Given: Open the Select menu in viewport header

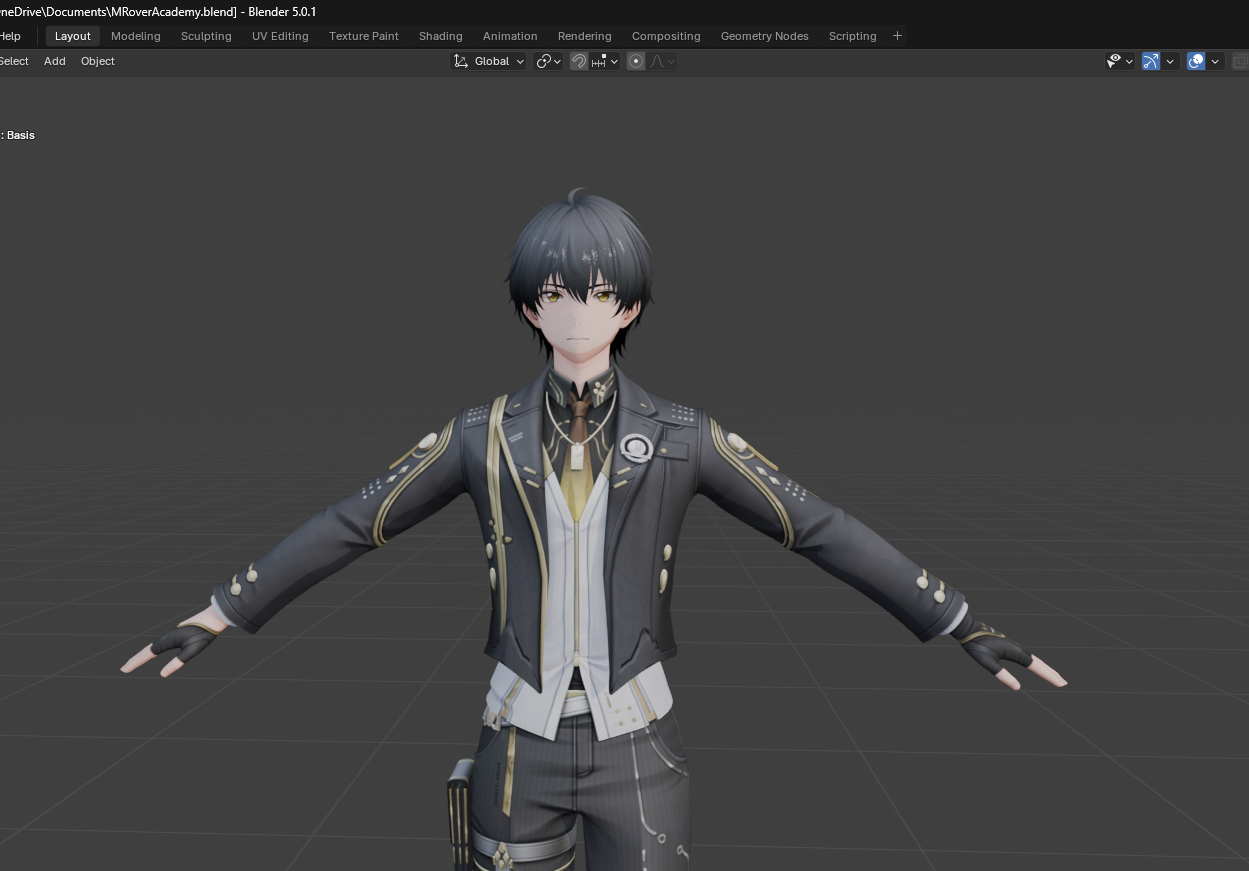Looking at the screenshot, I should tap(14, 61).
